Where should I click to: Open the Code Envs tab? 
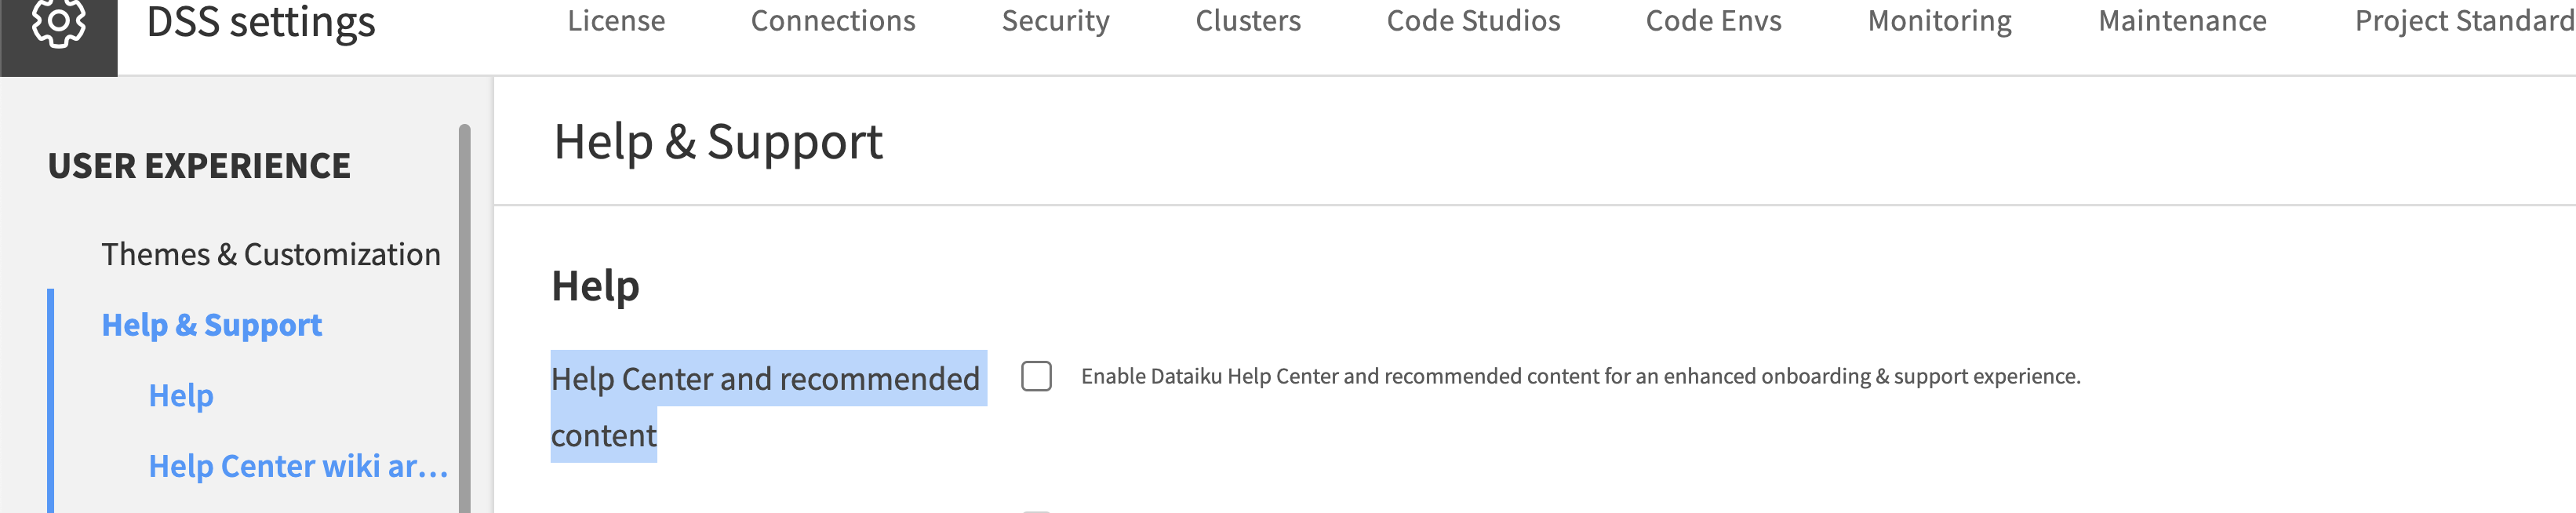pyautogui.click(x=1713, y=21)
